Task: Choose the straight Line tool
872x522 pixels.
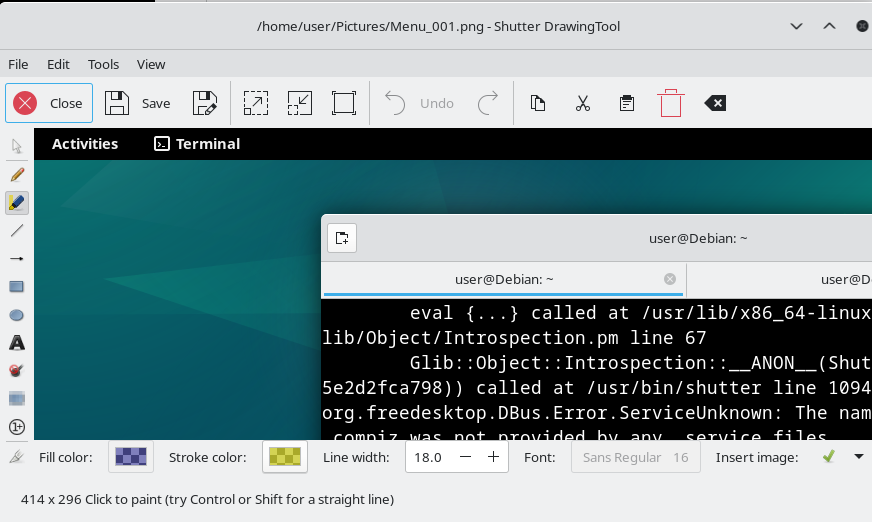Action: pyautogui.click(x=17, y=230)
